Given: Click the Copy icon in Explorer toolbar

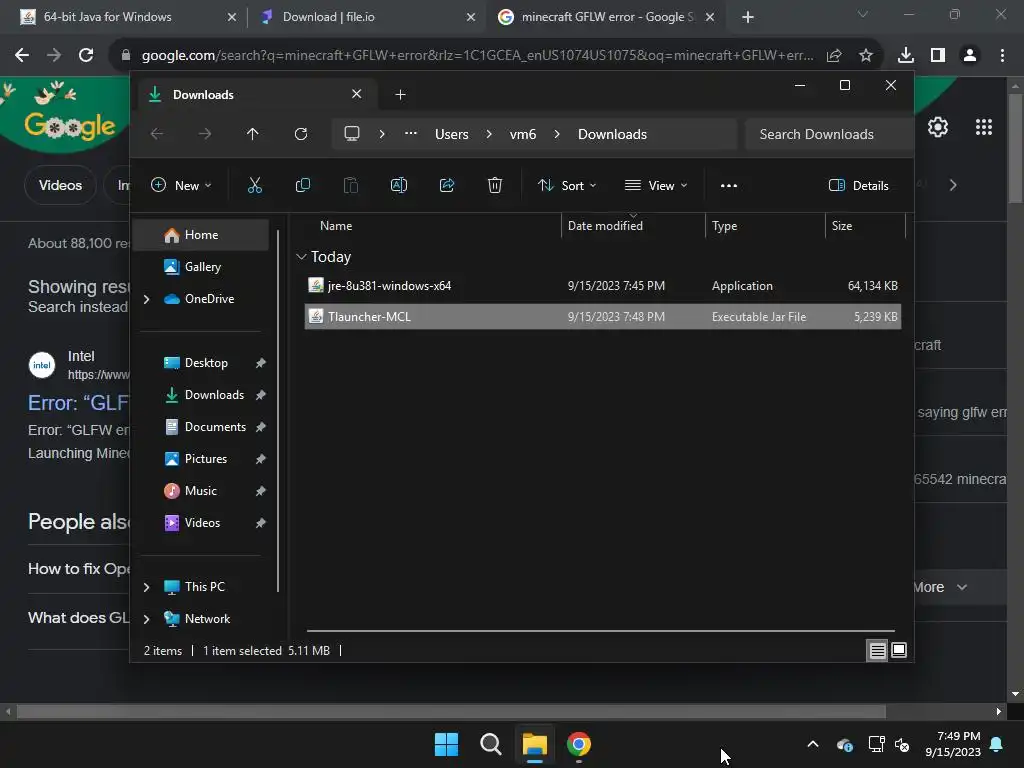Looking at the screenshot, I should (302, 185).
